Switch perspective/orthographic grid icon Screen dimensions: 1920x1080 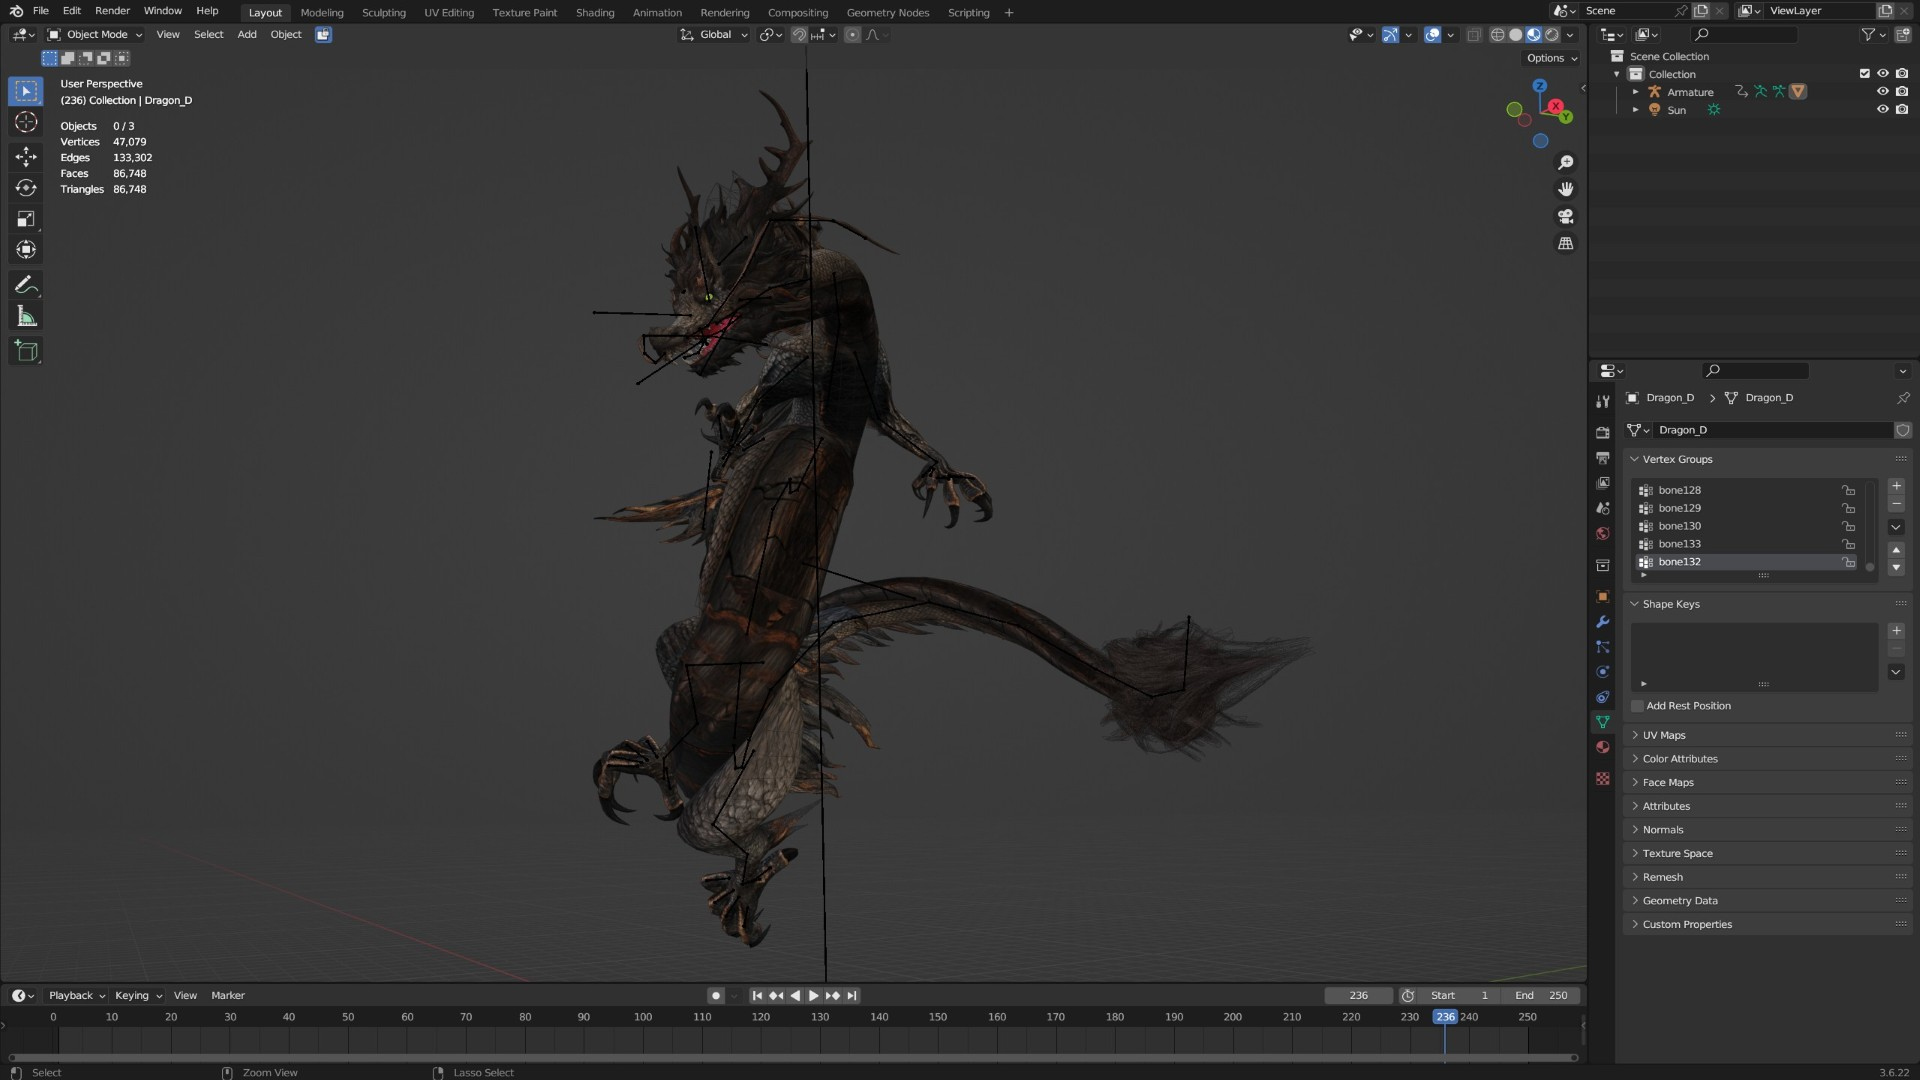[1566, 244]
